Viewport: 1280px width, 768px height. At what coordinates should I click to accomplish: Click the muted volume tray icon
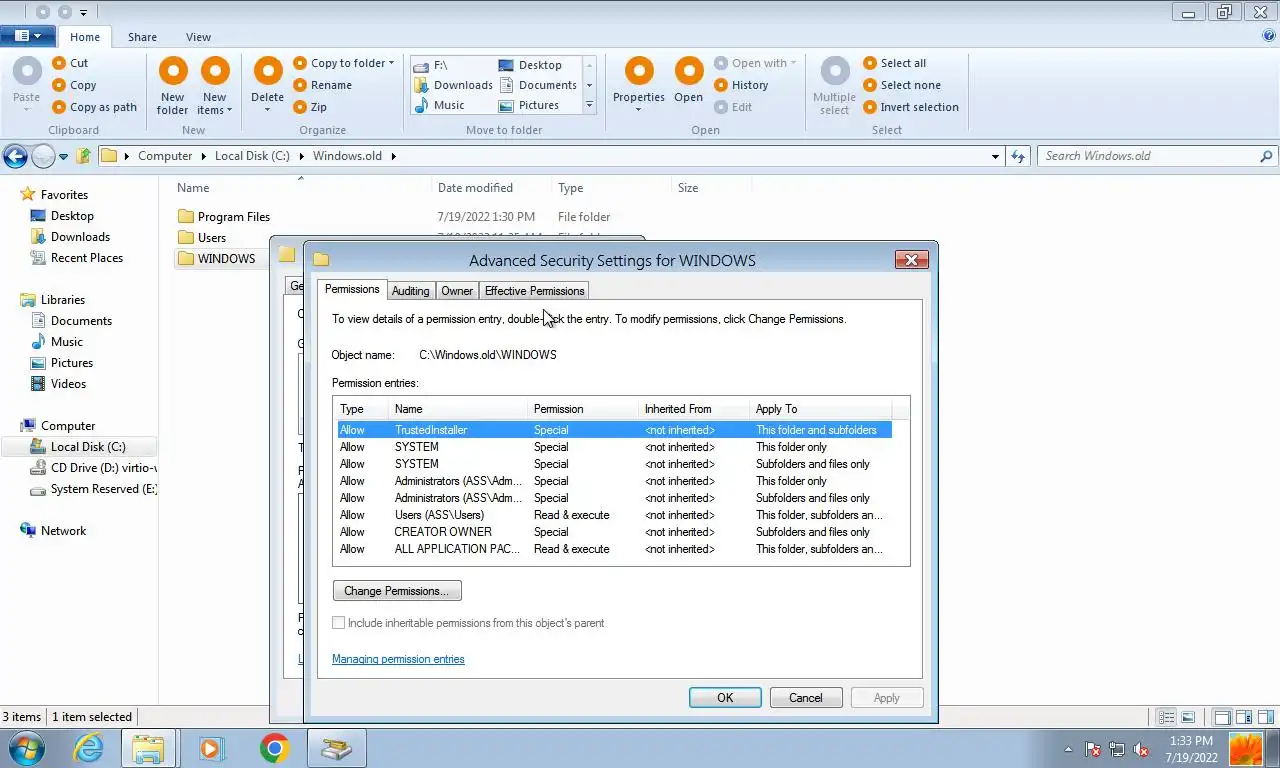click(1140, 749)
